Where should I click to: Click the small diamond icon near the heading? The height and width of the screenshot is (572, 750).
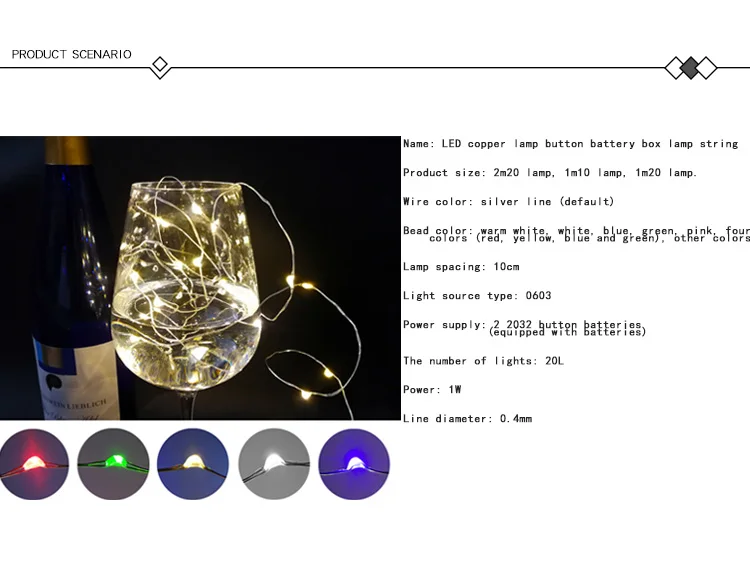pos(160,65)
